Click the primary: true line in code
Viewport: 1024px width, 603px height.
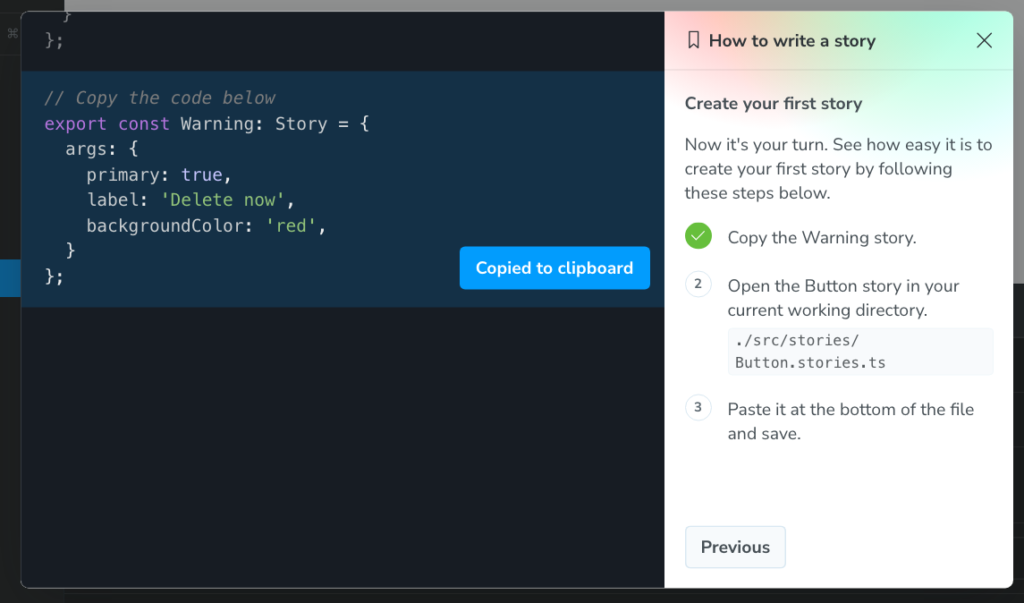point(159,175)
